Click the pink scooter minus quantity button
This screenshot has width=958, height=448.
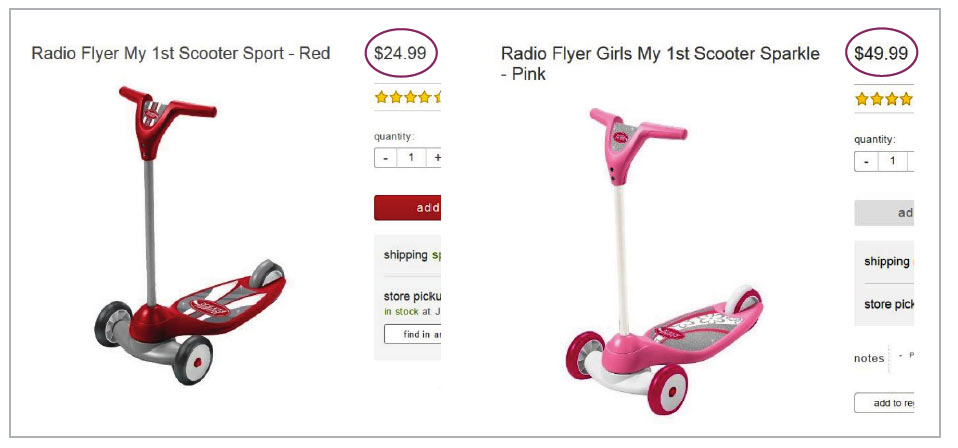pos(866,161)
